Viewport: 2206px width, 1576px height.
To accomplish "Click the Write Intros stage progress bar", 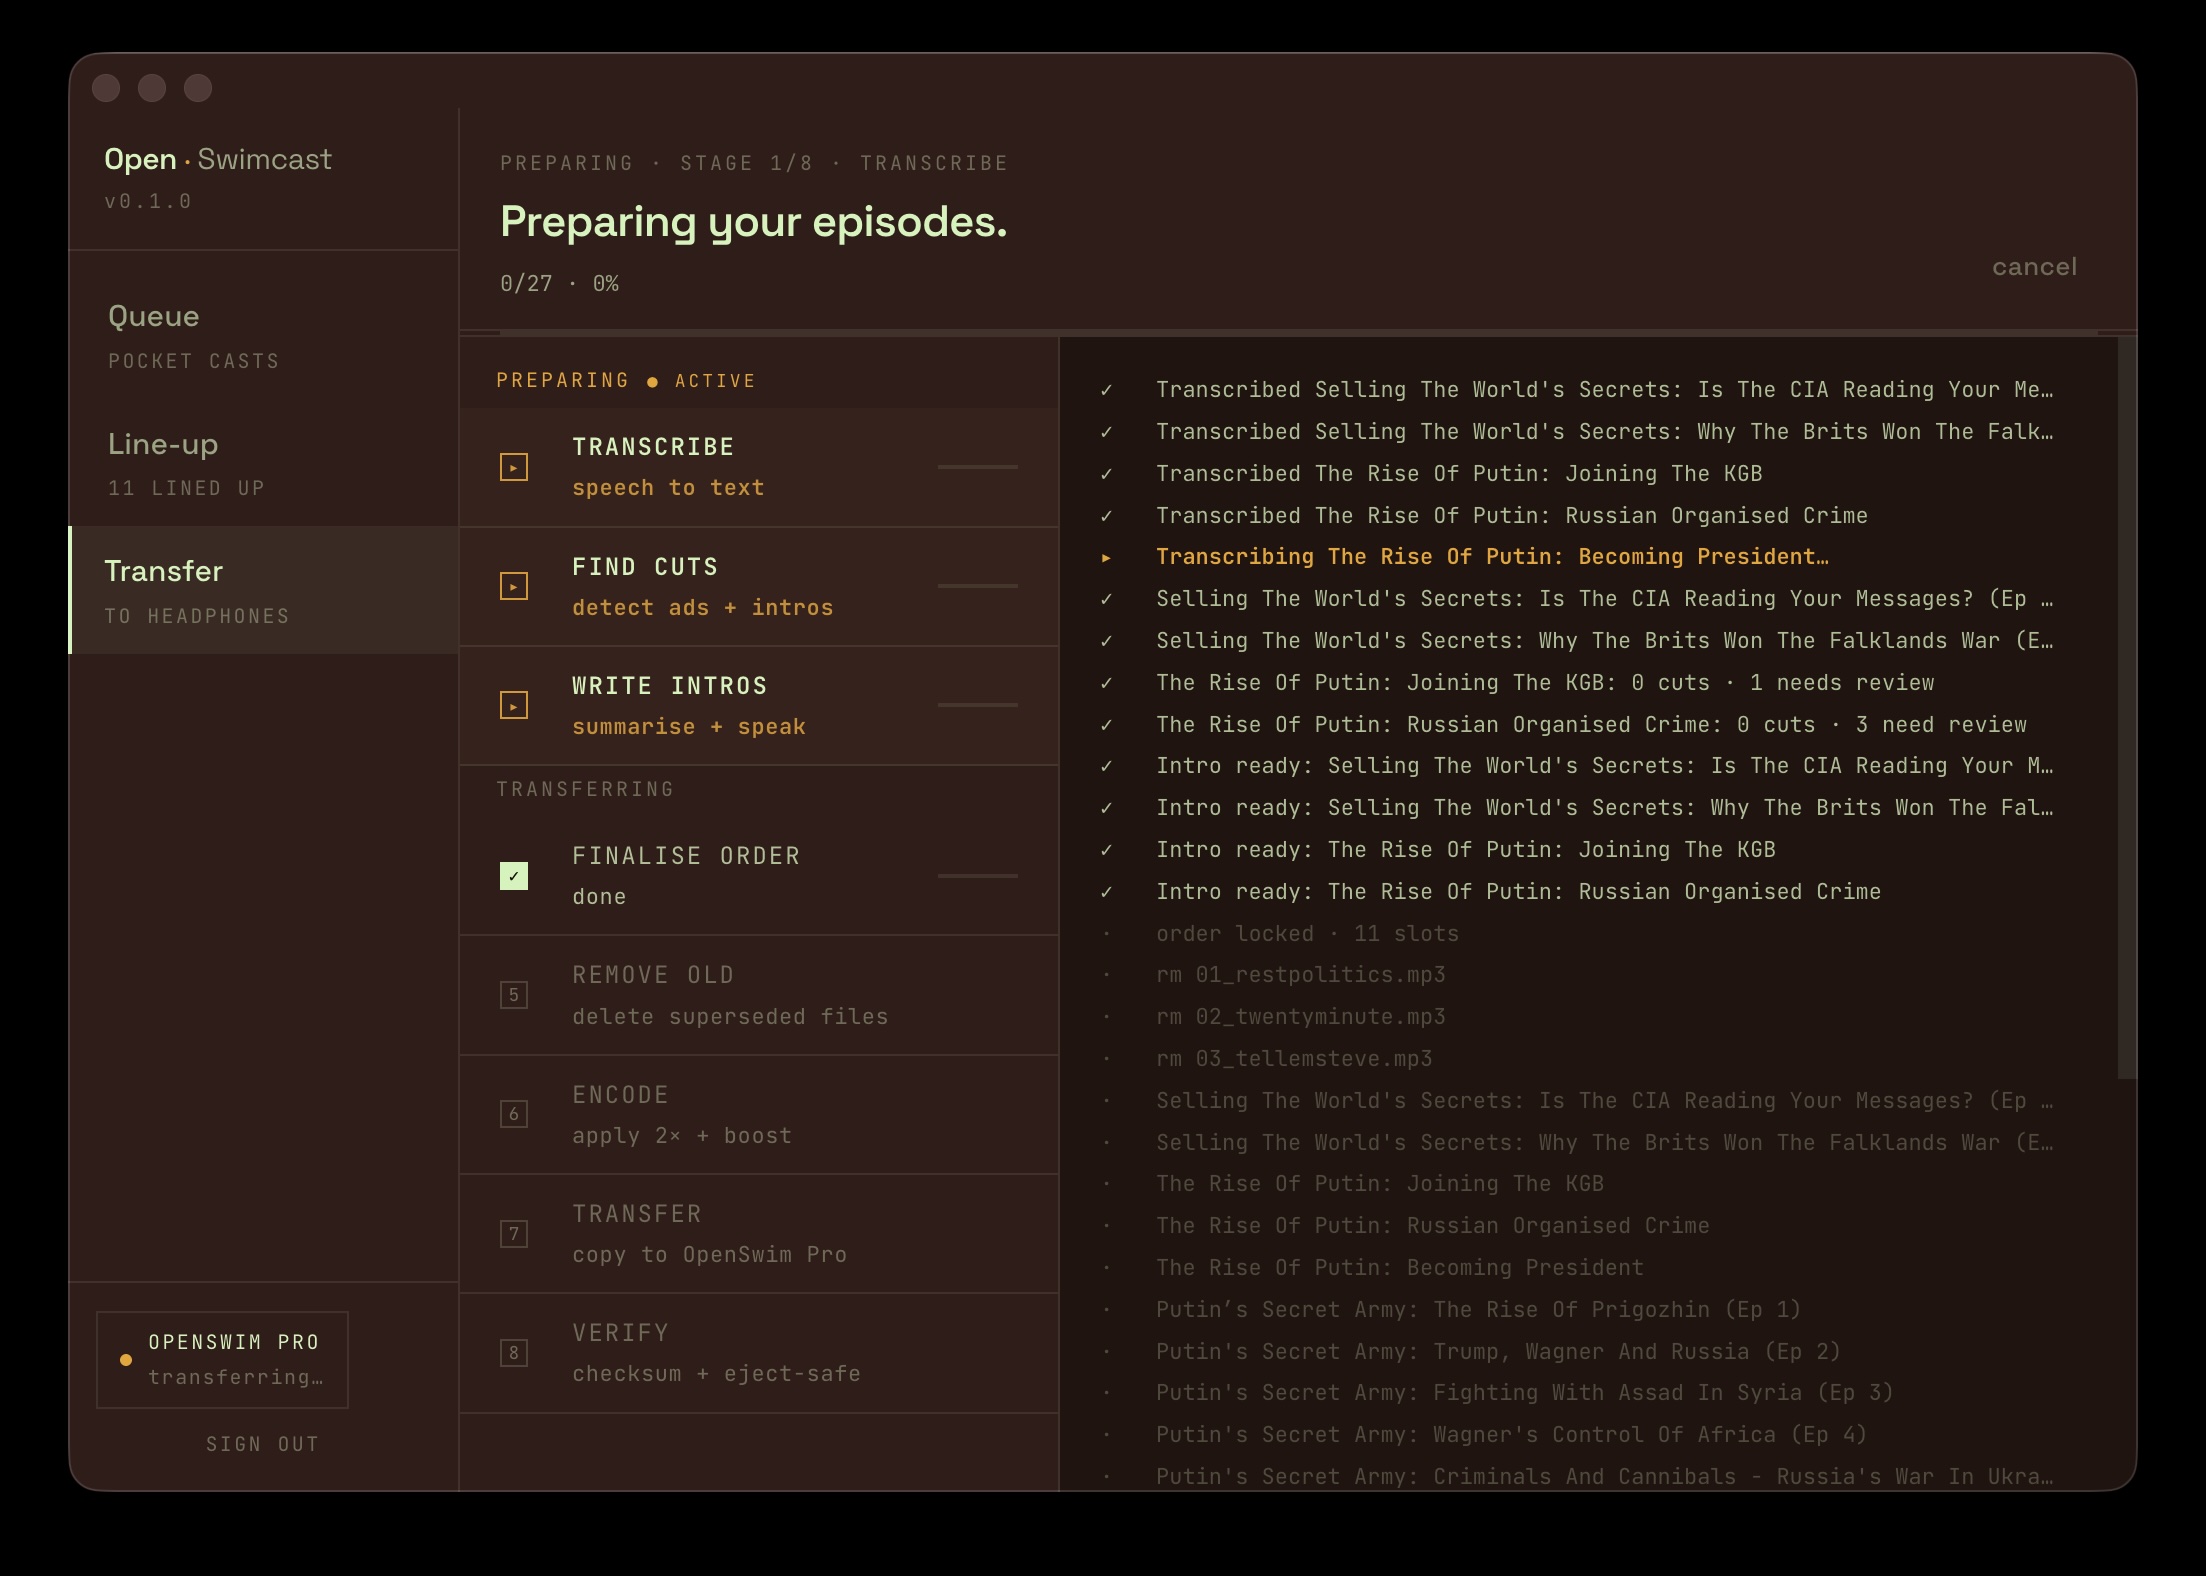I will coord(978,705).
